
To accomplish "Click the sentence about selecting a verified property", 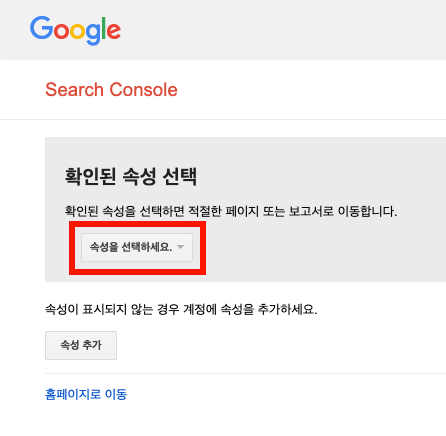I will point(231,211).
